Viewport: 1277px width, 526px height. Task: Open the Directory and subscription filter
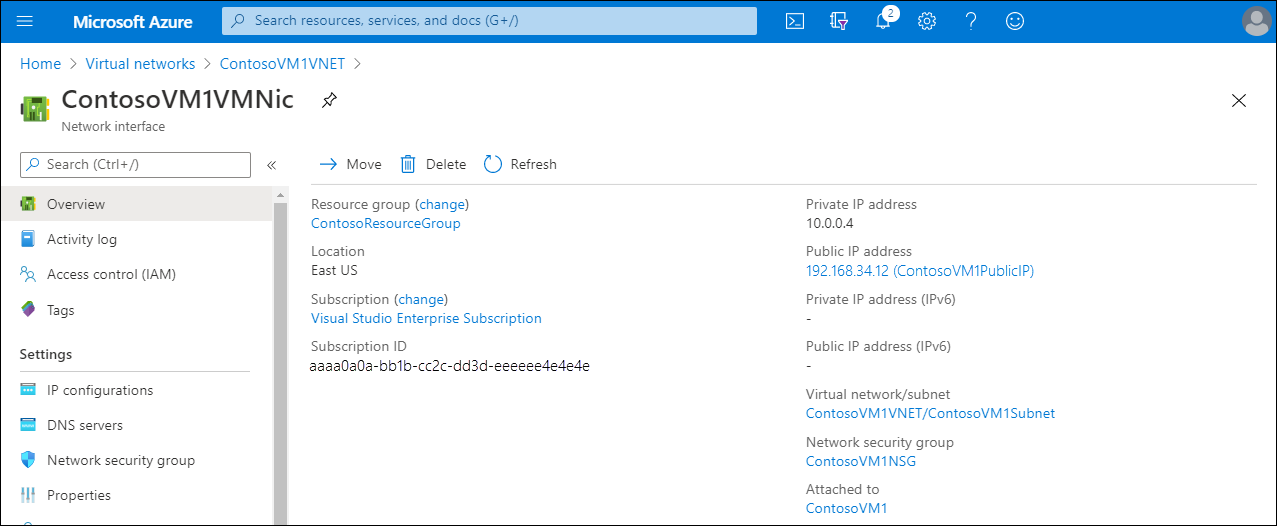pyautogui.click(x=839, y=21)
